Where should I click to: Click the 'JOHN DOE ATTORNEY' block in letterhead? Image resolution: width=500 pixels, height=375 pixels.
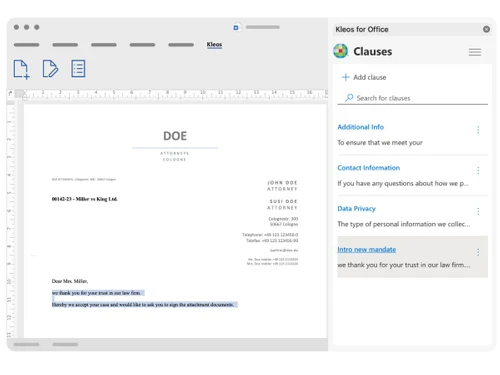pyautogui.click(x=282, y=186)
